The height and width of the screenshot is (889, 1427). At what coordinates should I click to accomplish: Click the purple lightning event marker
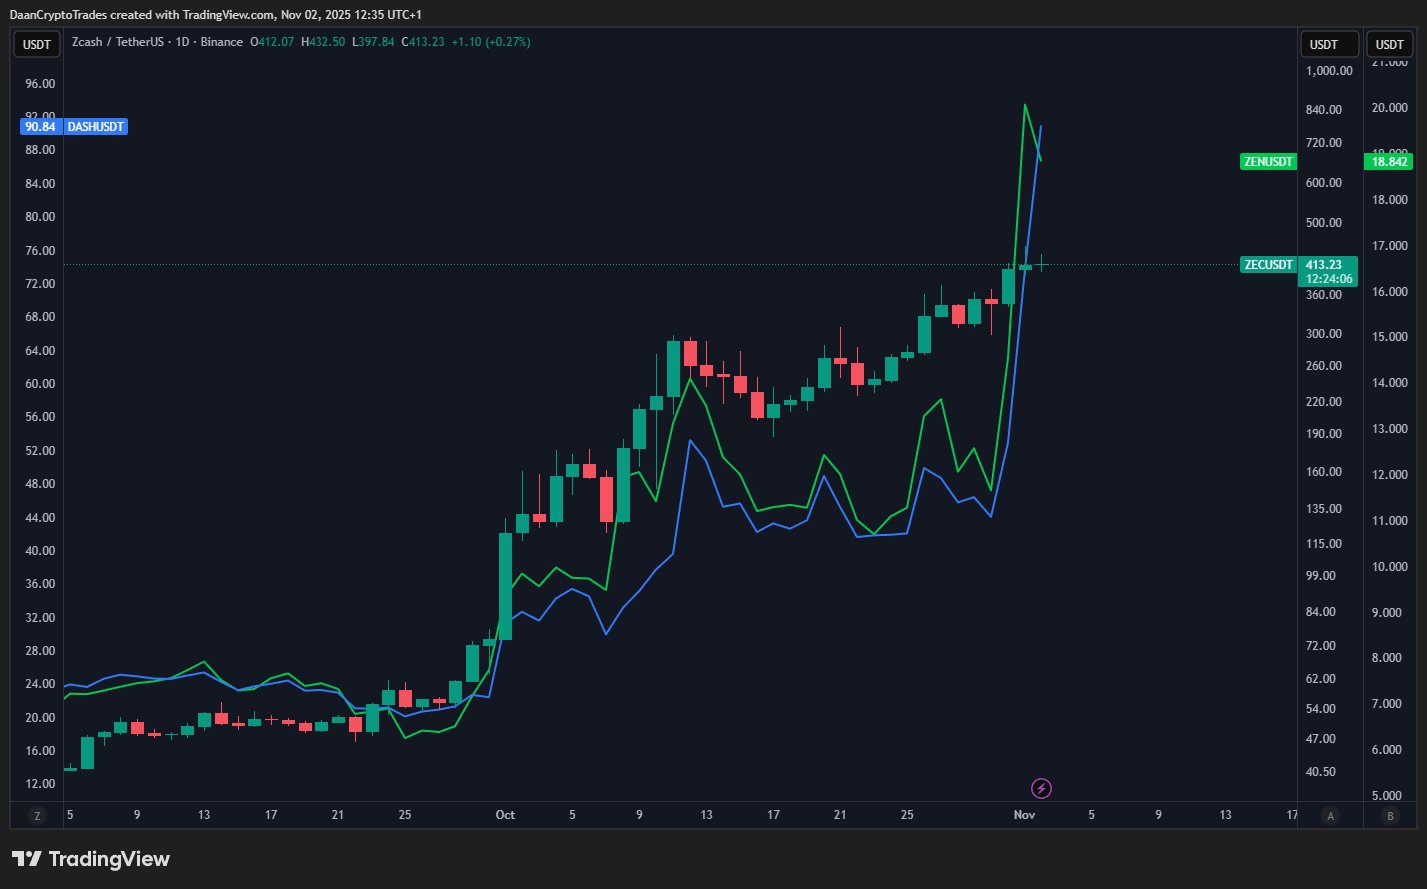pyautogui.click(x=1041, y=788)
